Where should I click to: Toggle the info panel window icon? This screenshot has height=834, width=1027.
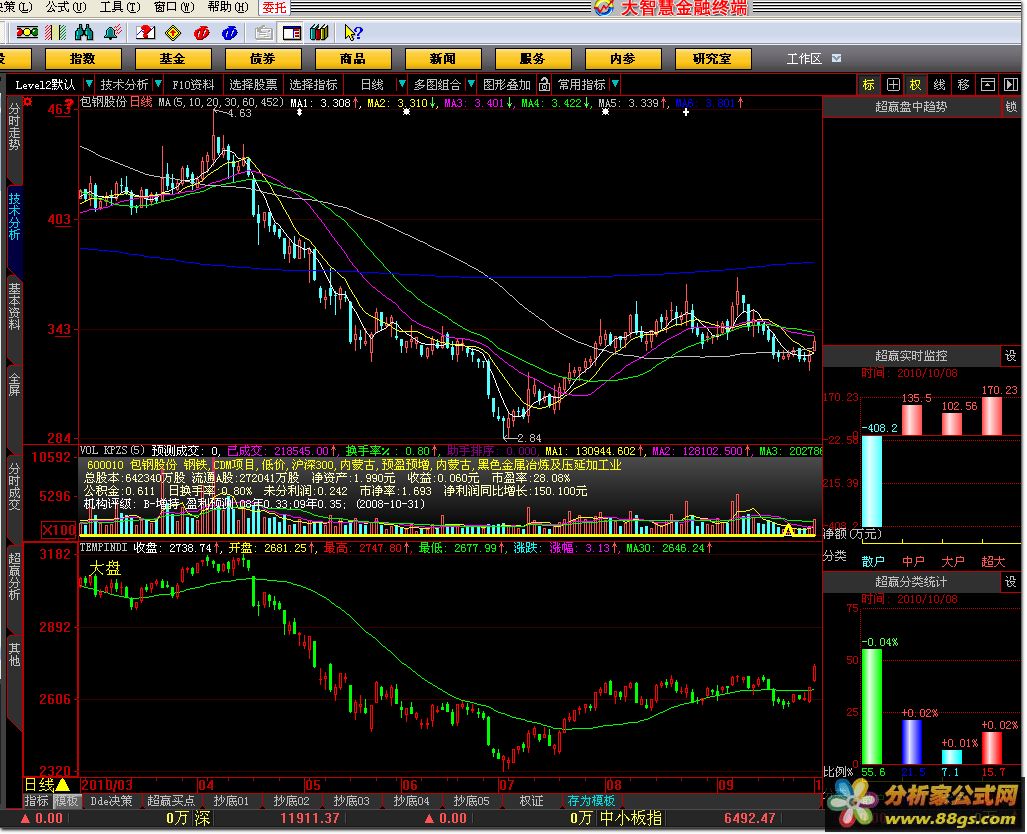pos(292,32)
